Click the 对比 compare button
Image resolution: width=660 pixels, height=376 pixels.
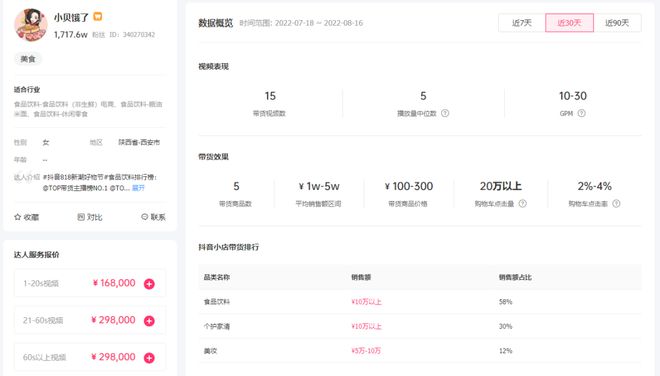[90, 217]
